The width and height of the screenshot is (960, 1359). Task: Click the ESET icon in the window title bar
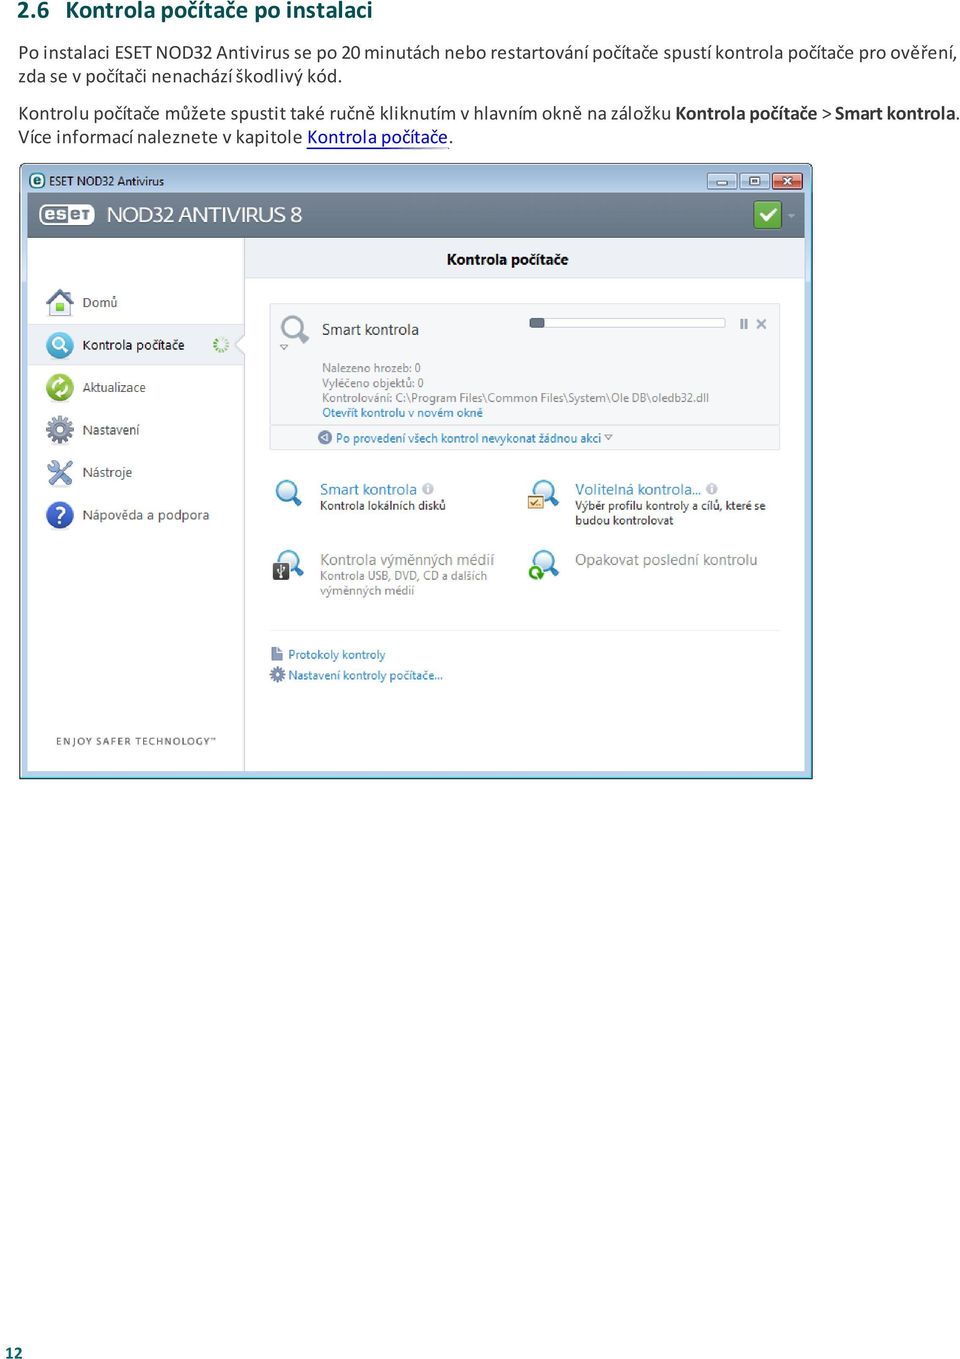37,181
